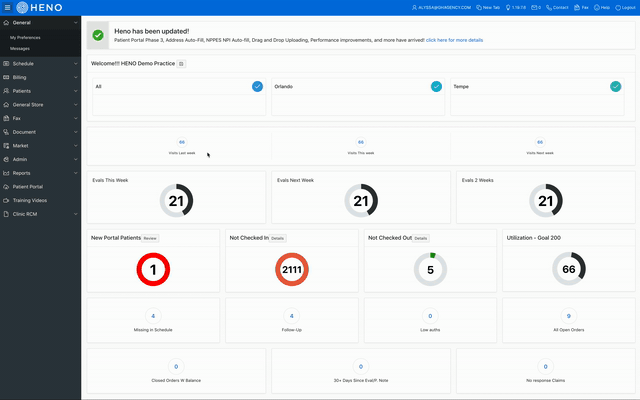
Task: Open the mail envelope counter
Action: point(536,7)
